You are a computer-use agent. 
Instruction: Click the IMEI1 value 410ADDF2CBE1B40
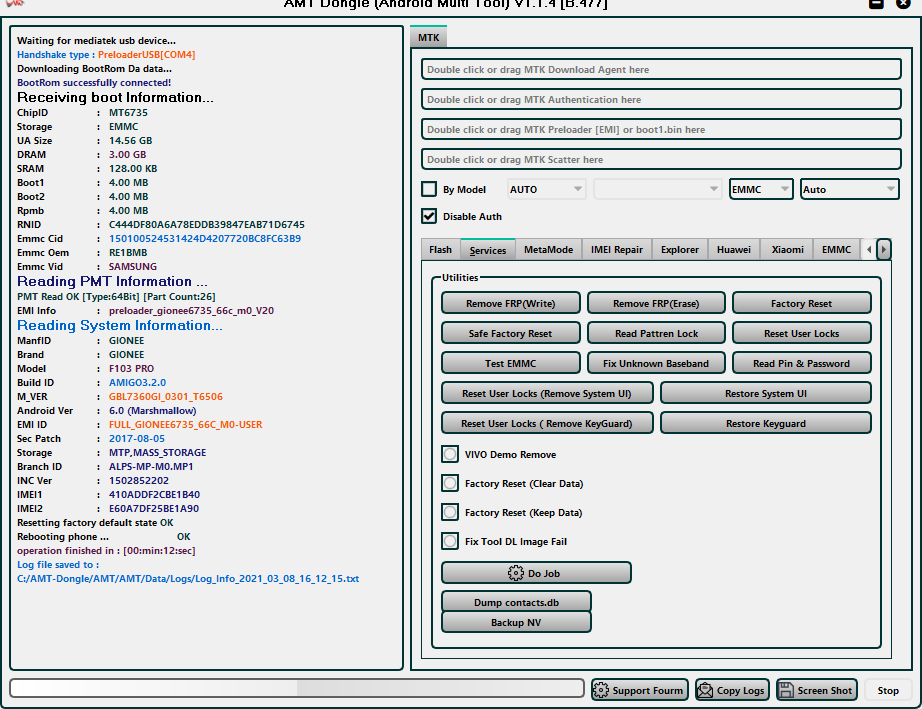[x=154, y=494]
